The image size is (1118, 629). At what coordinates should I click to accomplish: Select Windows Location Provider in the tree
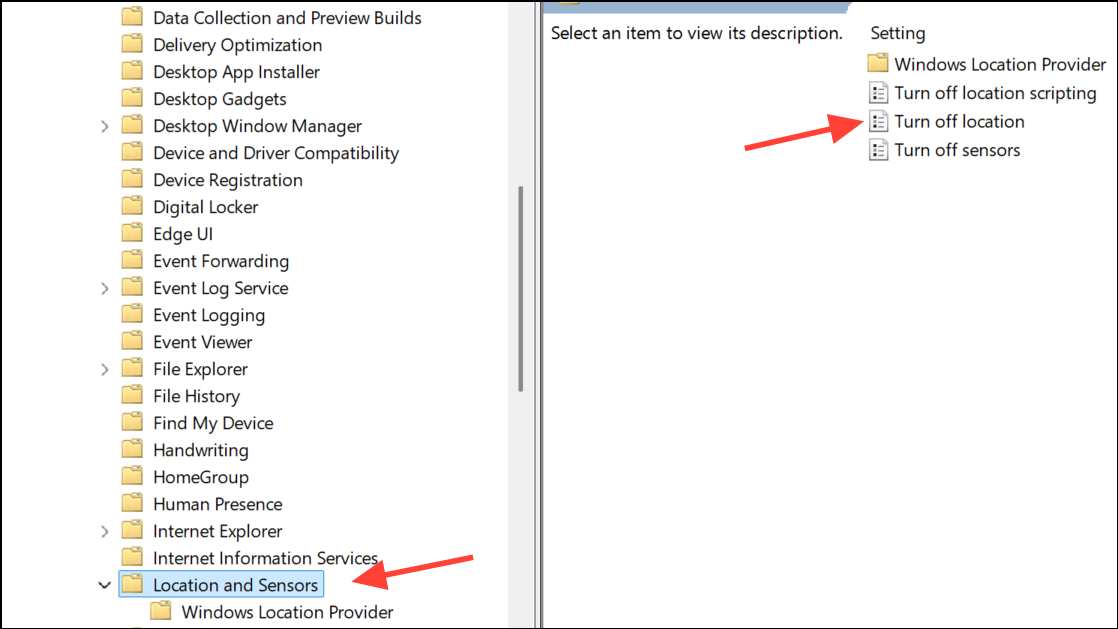pos(287,612)
